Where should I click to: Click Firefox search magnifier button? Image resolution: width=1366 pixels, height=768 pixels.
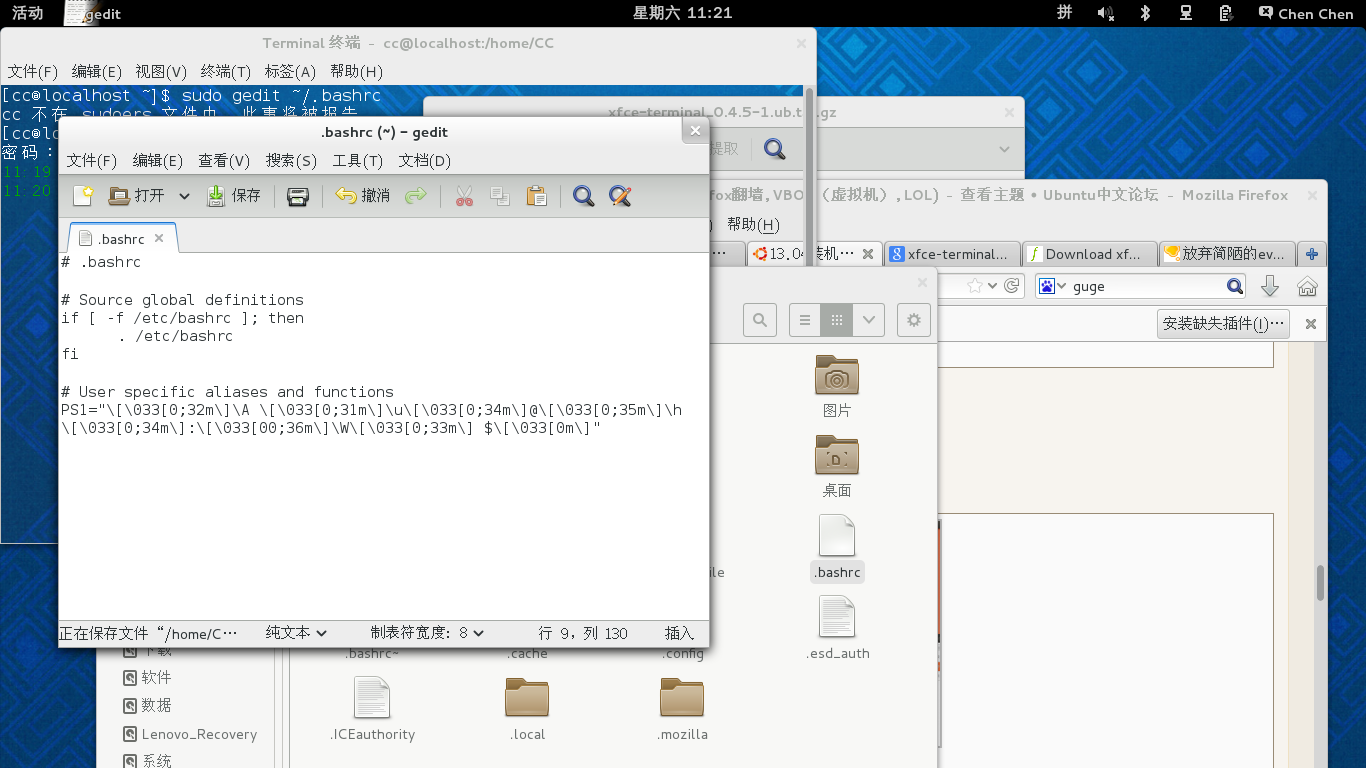pos(1235,286)
